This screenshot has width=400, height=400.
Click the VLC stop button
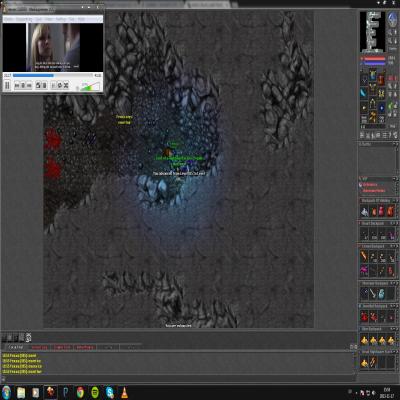pos(23,86)
